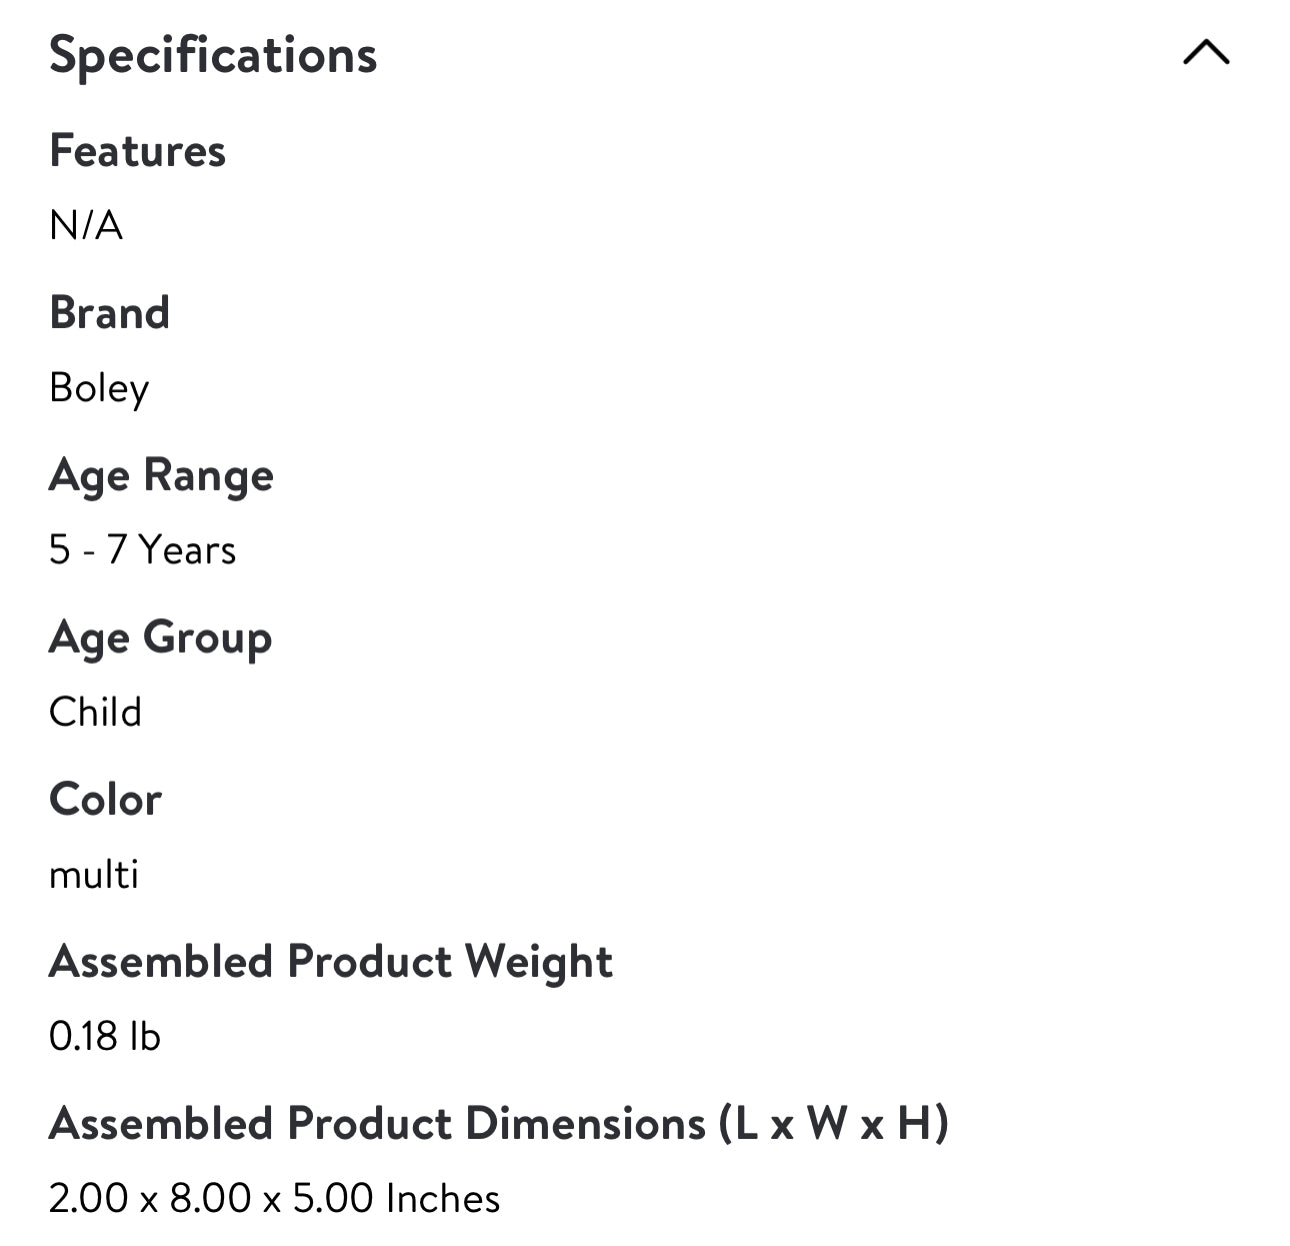Click the Specifications heading
The width and height of the screenshot is (1290, 1246).
pyautogui.click(x=213, y=55)
